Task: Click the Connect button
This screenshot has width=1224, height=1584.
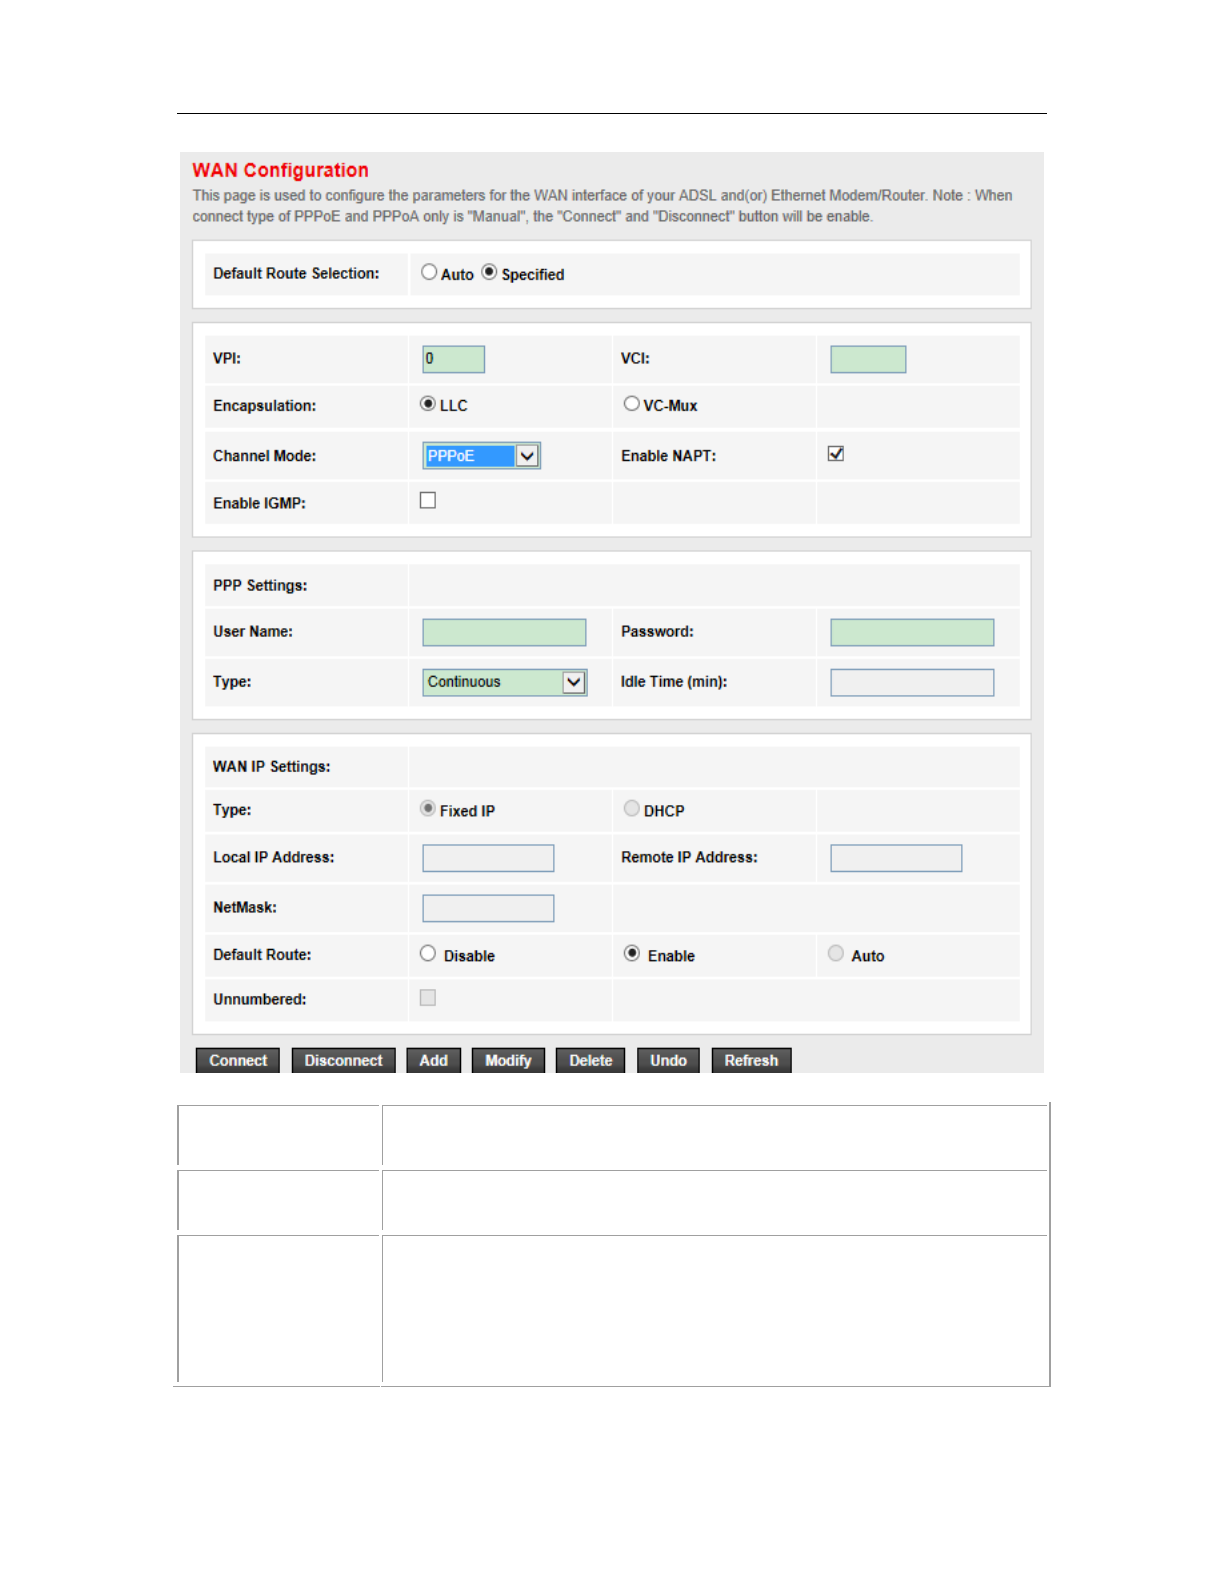Action: 238,1061
